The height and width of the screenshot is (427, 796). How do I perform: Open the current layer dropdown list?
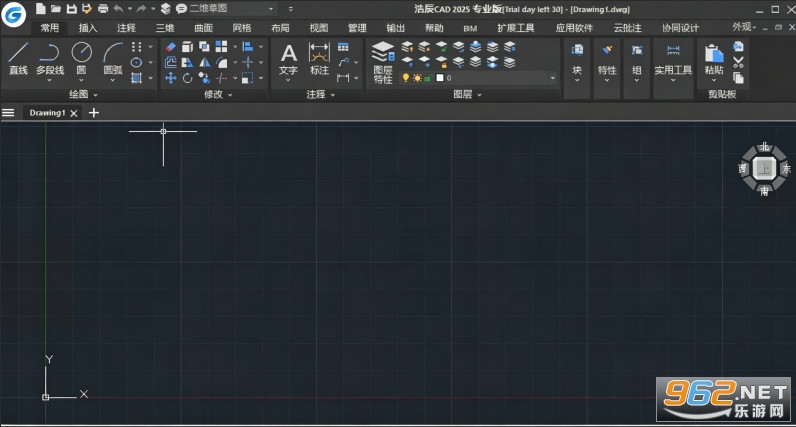[x=552, y=78]
